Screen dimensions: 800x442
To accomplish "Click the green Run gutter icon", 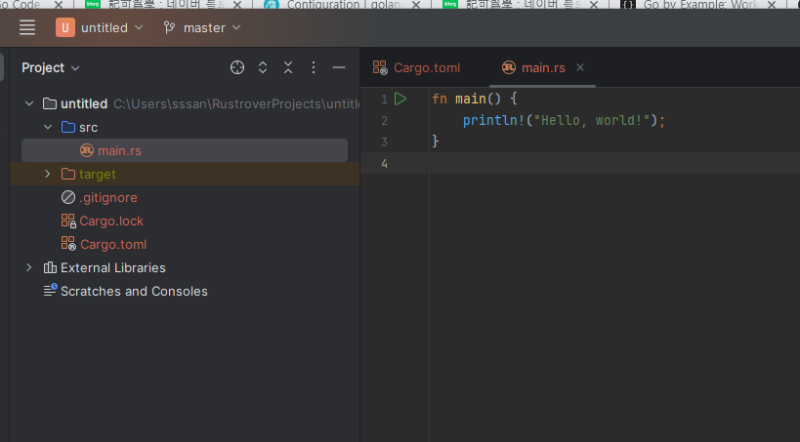I will (x=400, y=99).
